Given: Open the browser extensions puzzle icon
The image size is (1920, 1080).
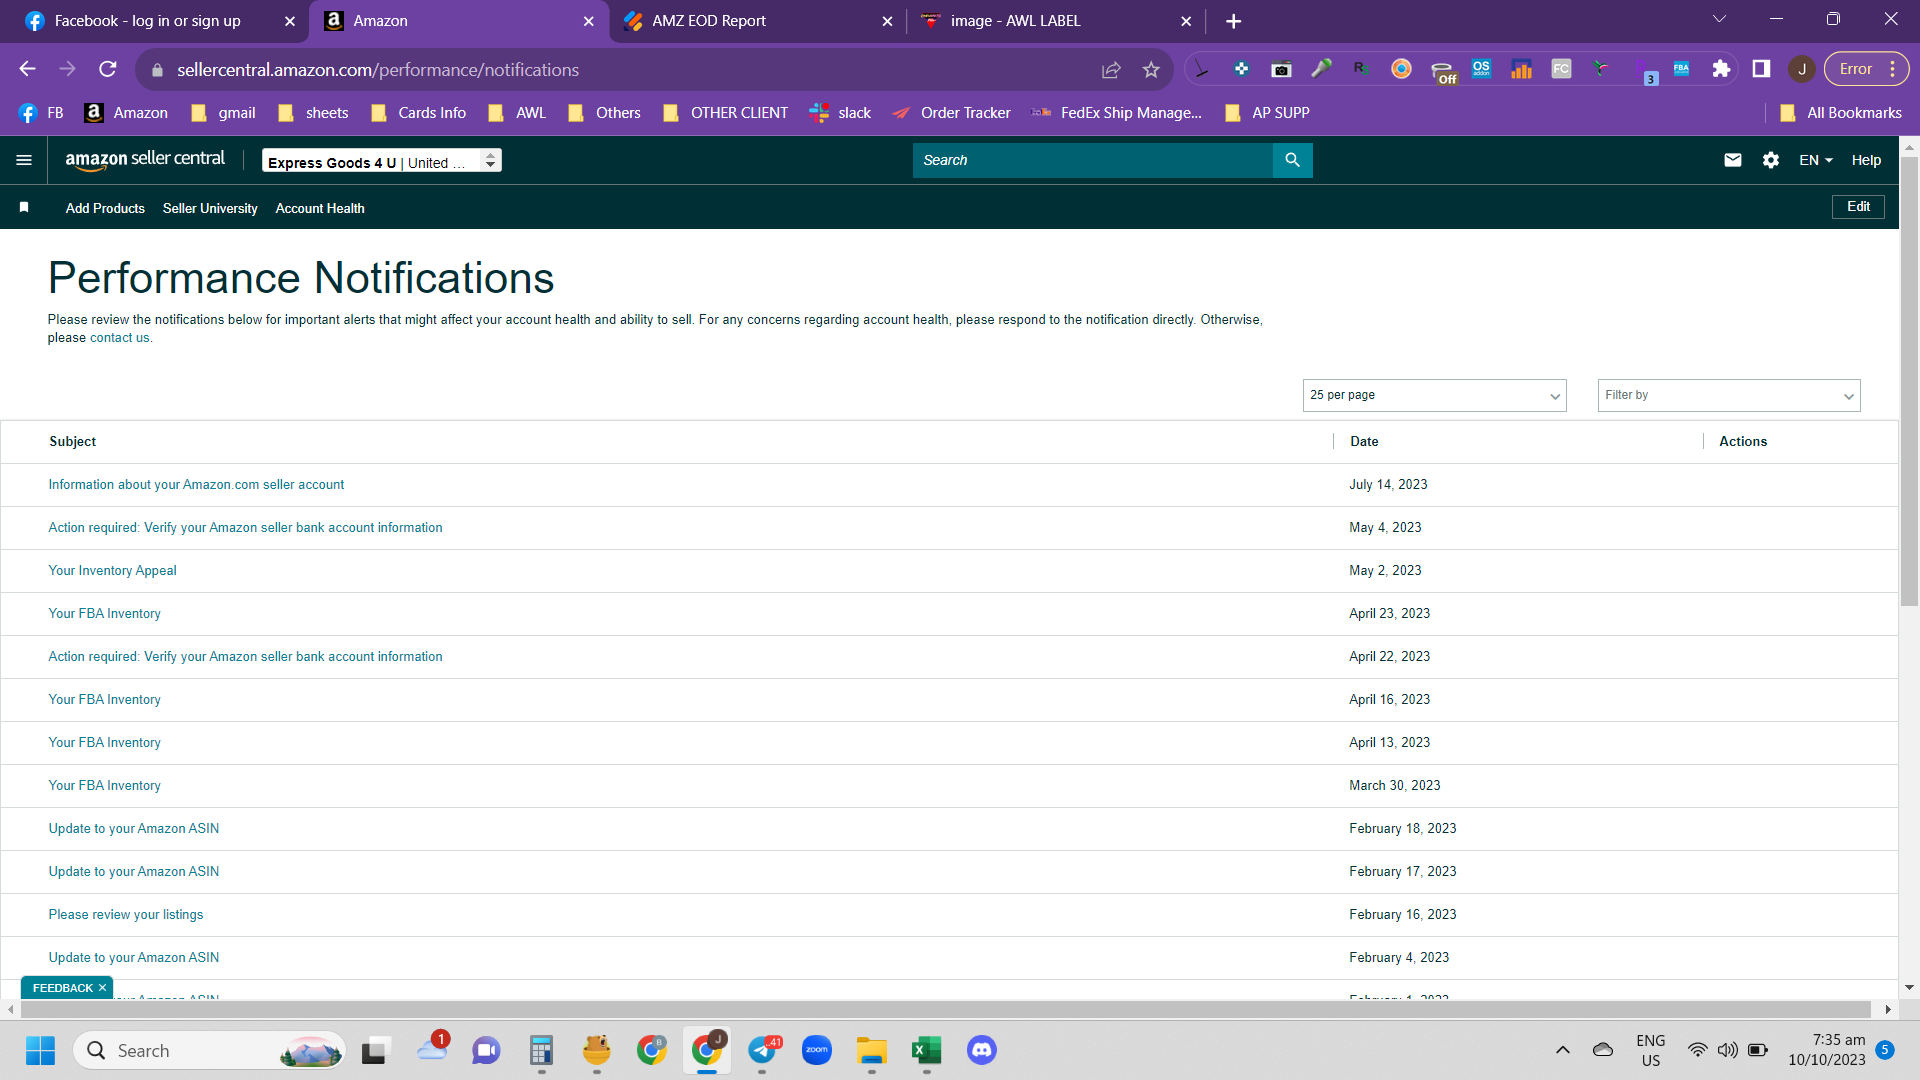Looking at the screenshot, I should click(1721, 69).
